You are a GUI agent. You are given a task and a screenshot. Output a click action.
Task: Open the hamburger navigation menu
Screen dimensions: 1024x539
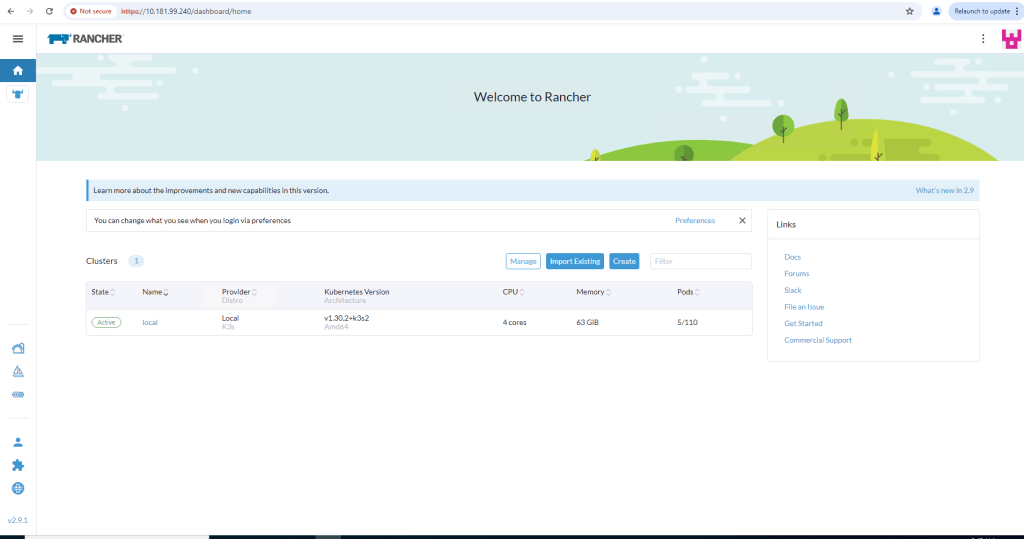[17, 39]
